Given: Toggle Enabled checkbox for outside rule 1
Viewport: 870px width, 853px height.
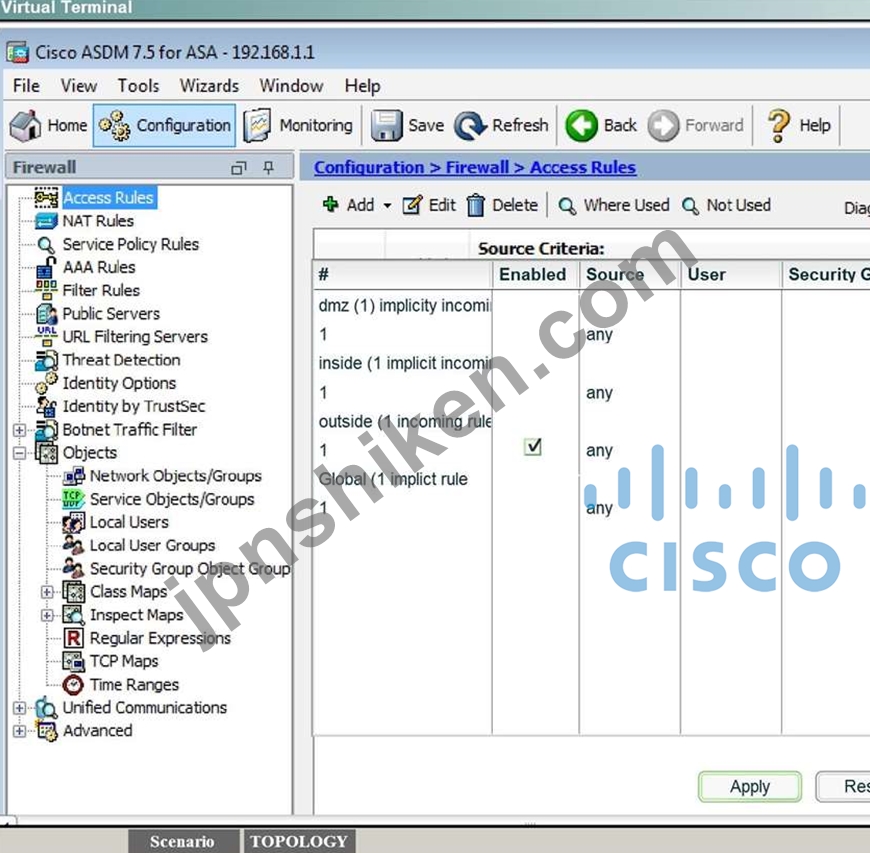Looking at the screenshot, I should (533, 447).
